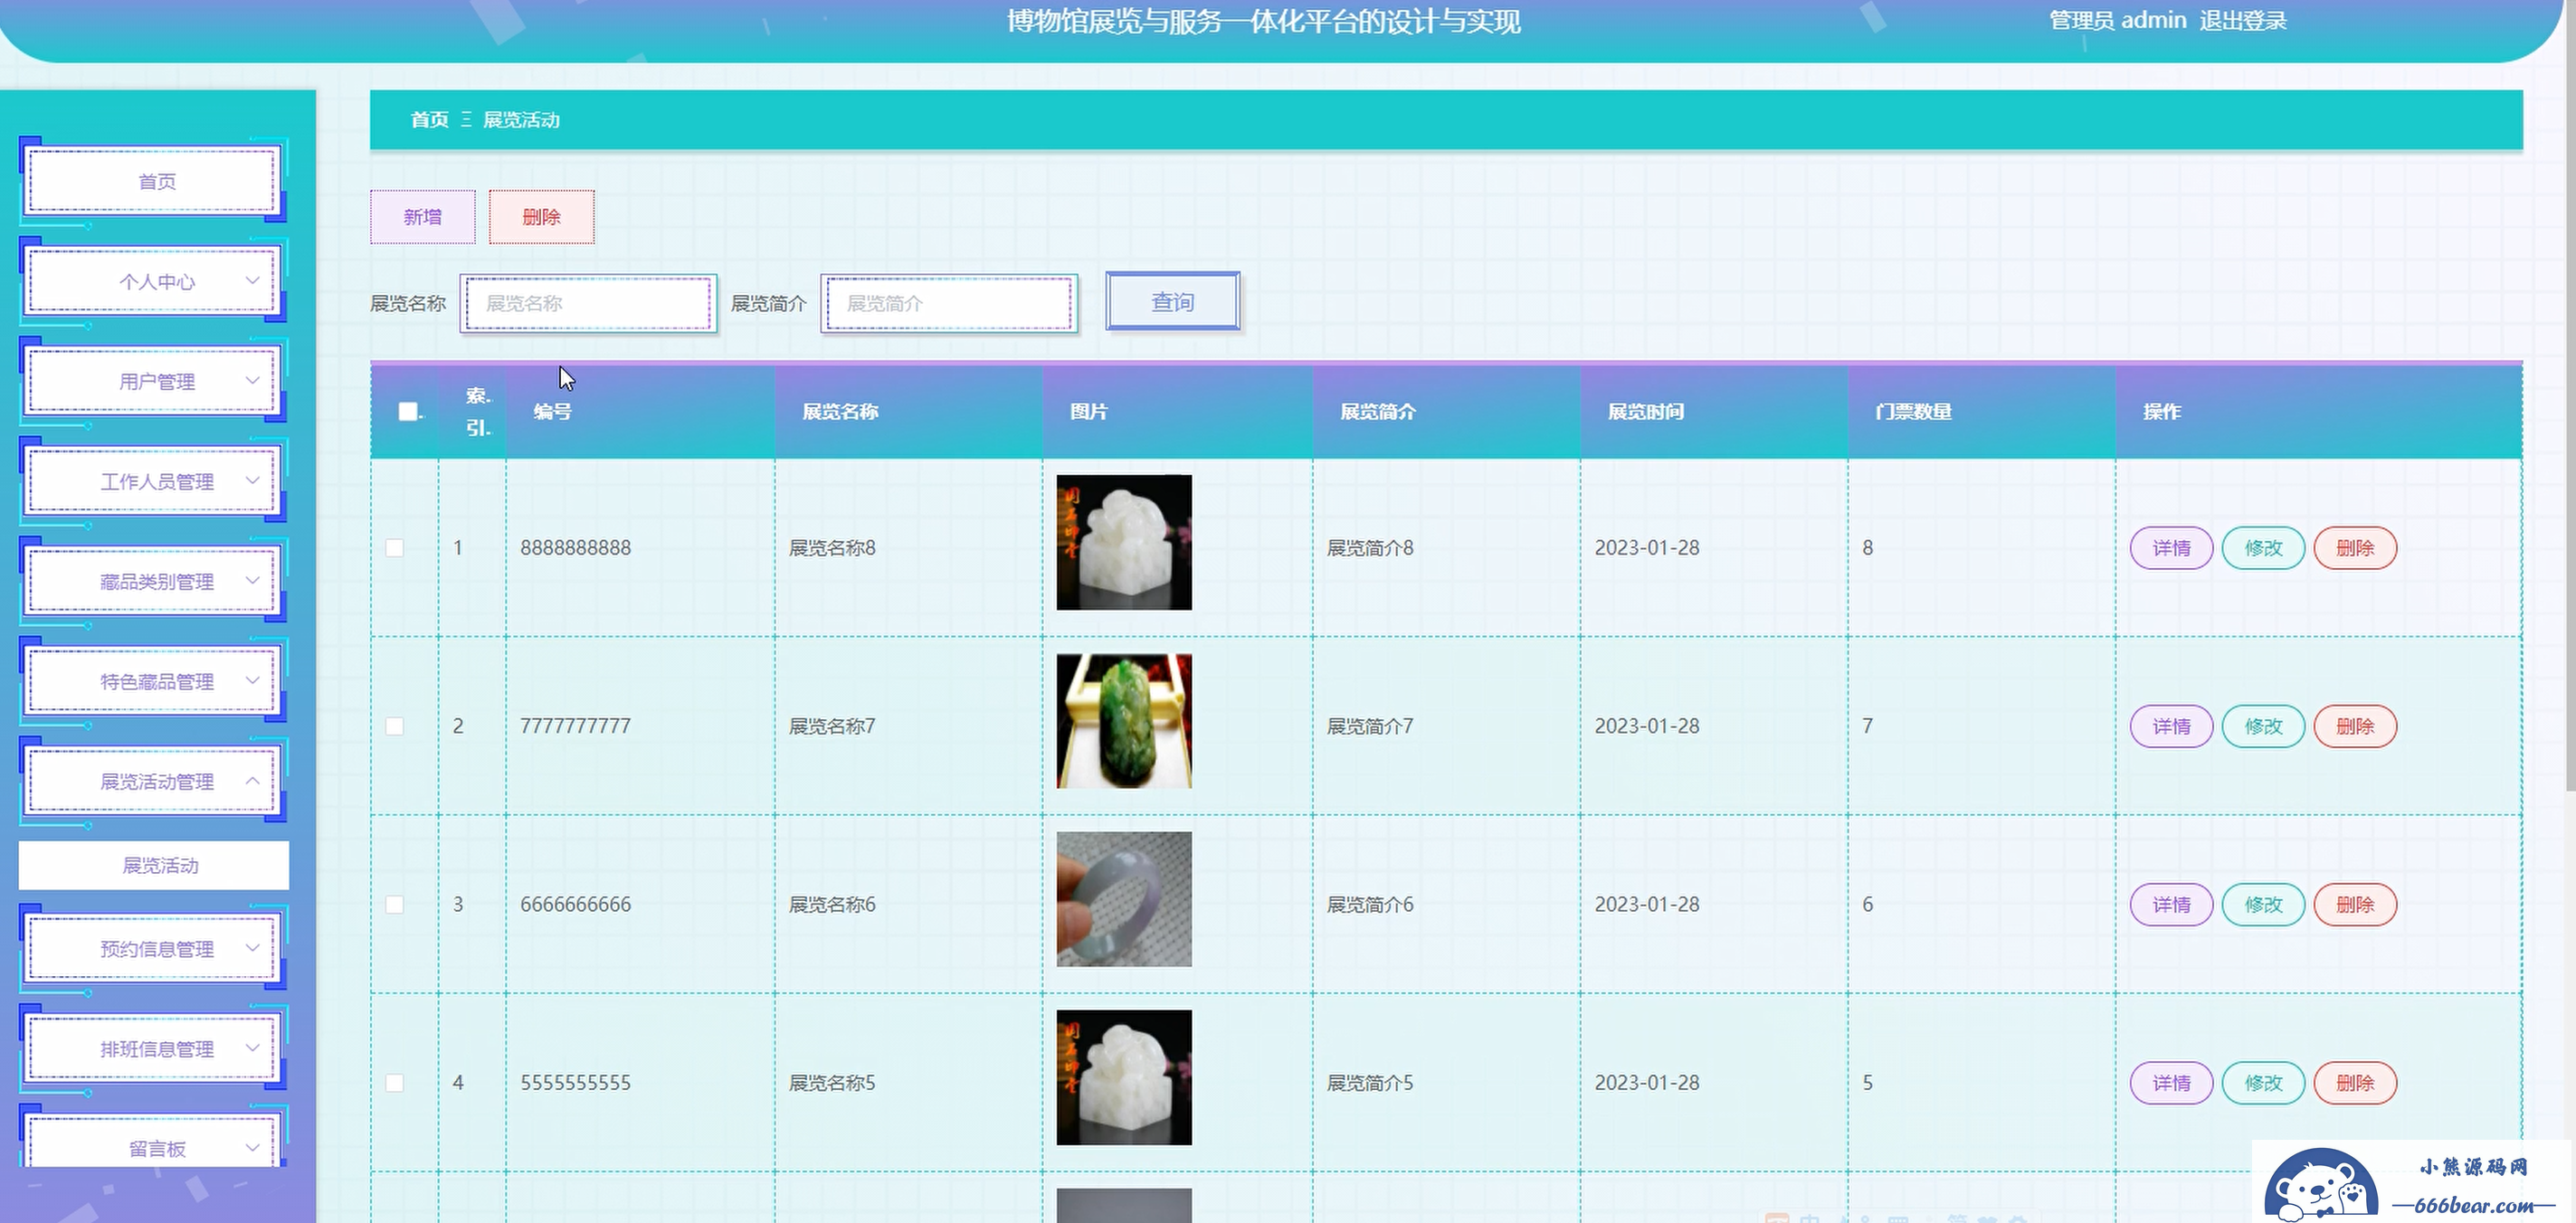2576x1223 pixels.
Task: Collapse the 展览活动管理 sidebar menu
Action: (x=153, y=781)
